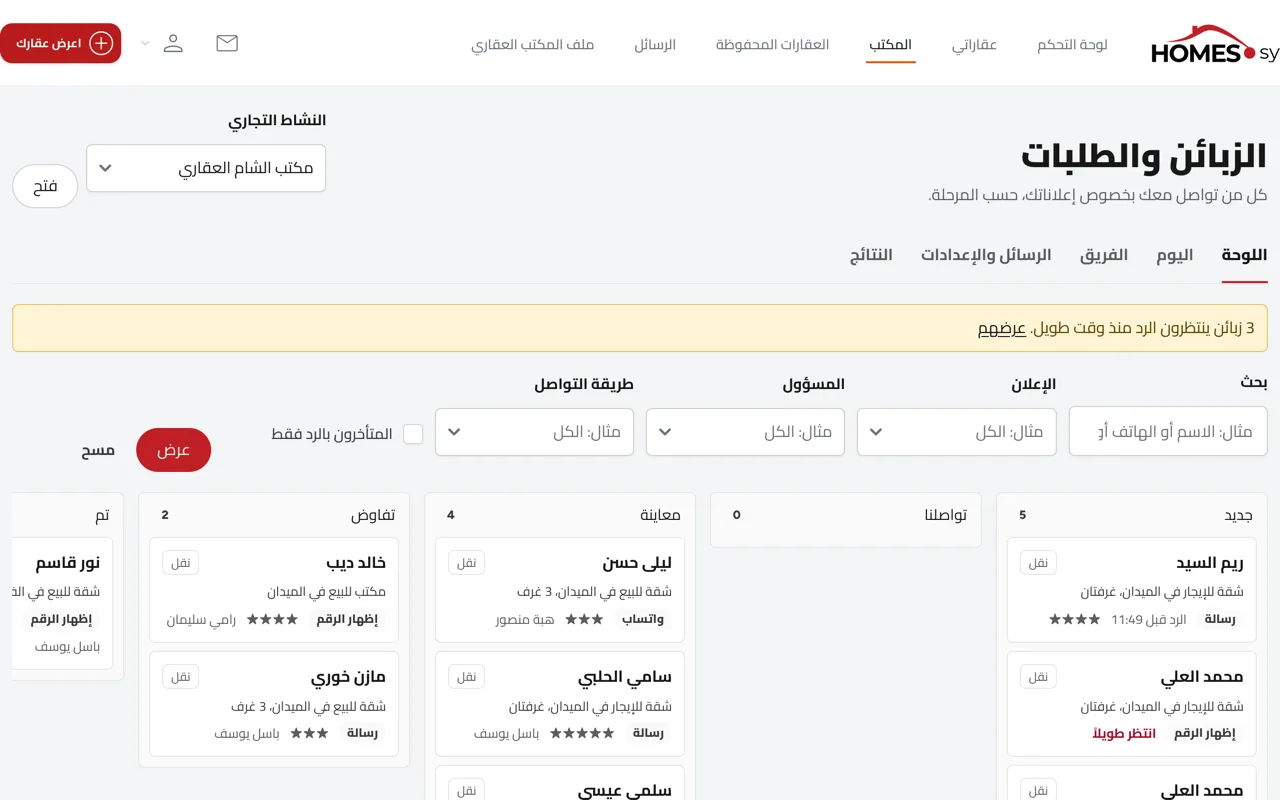Open الرسائل in the top navigation bar
This screenshot has height=800, width=1280.
click(655, 45)
